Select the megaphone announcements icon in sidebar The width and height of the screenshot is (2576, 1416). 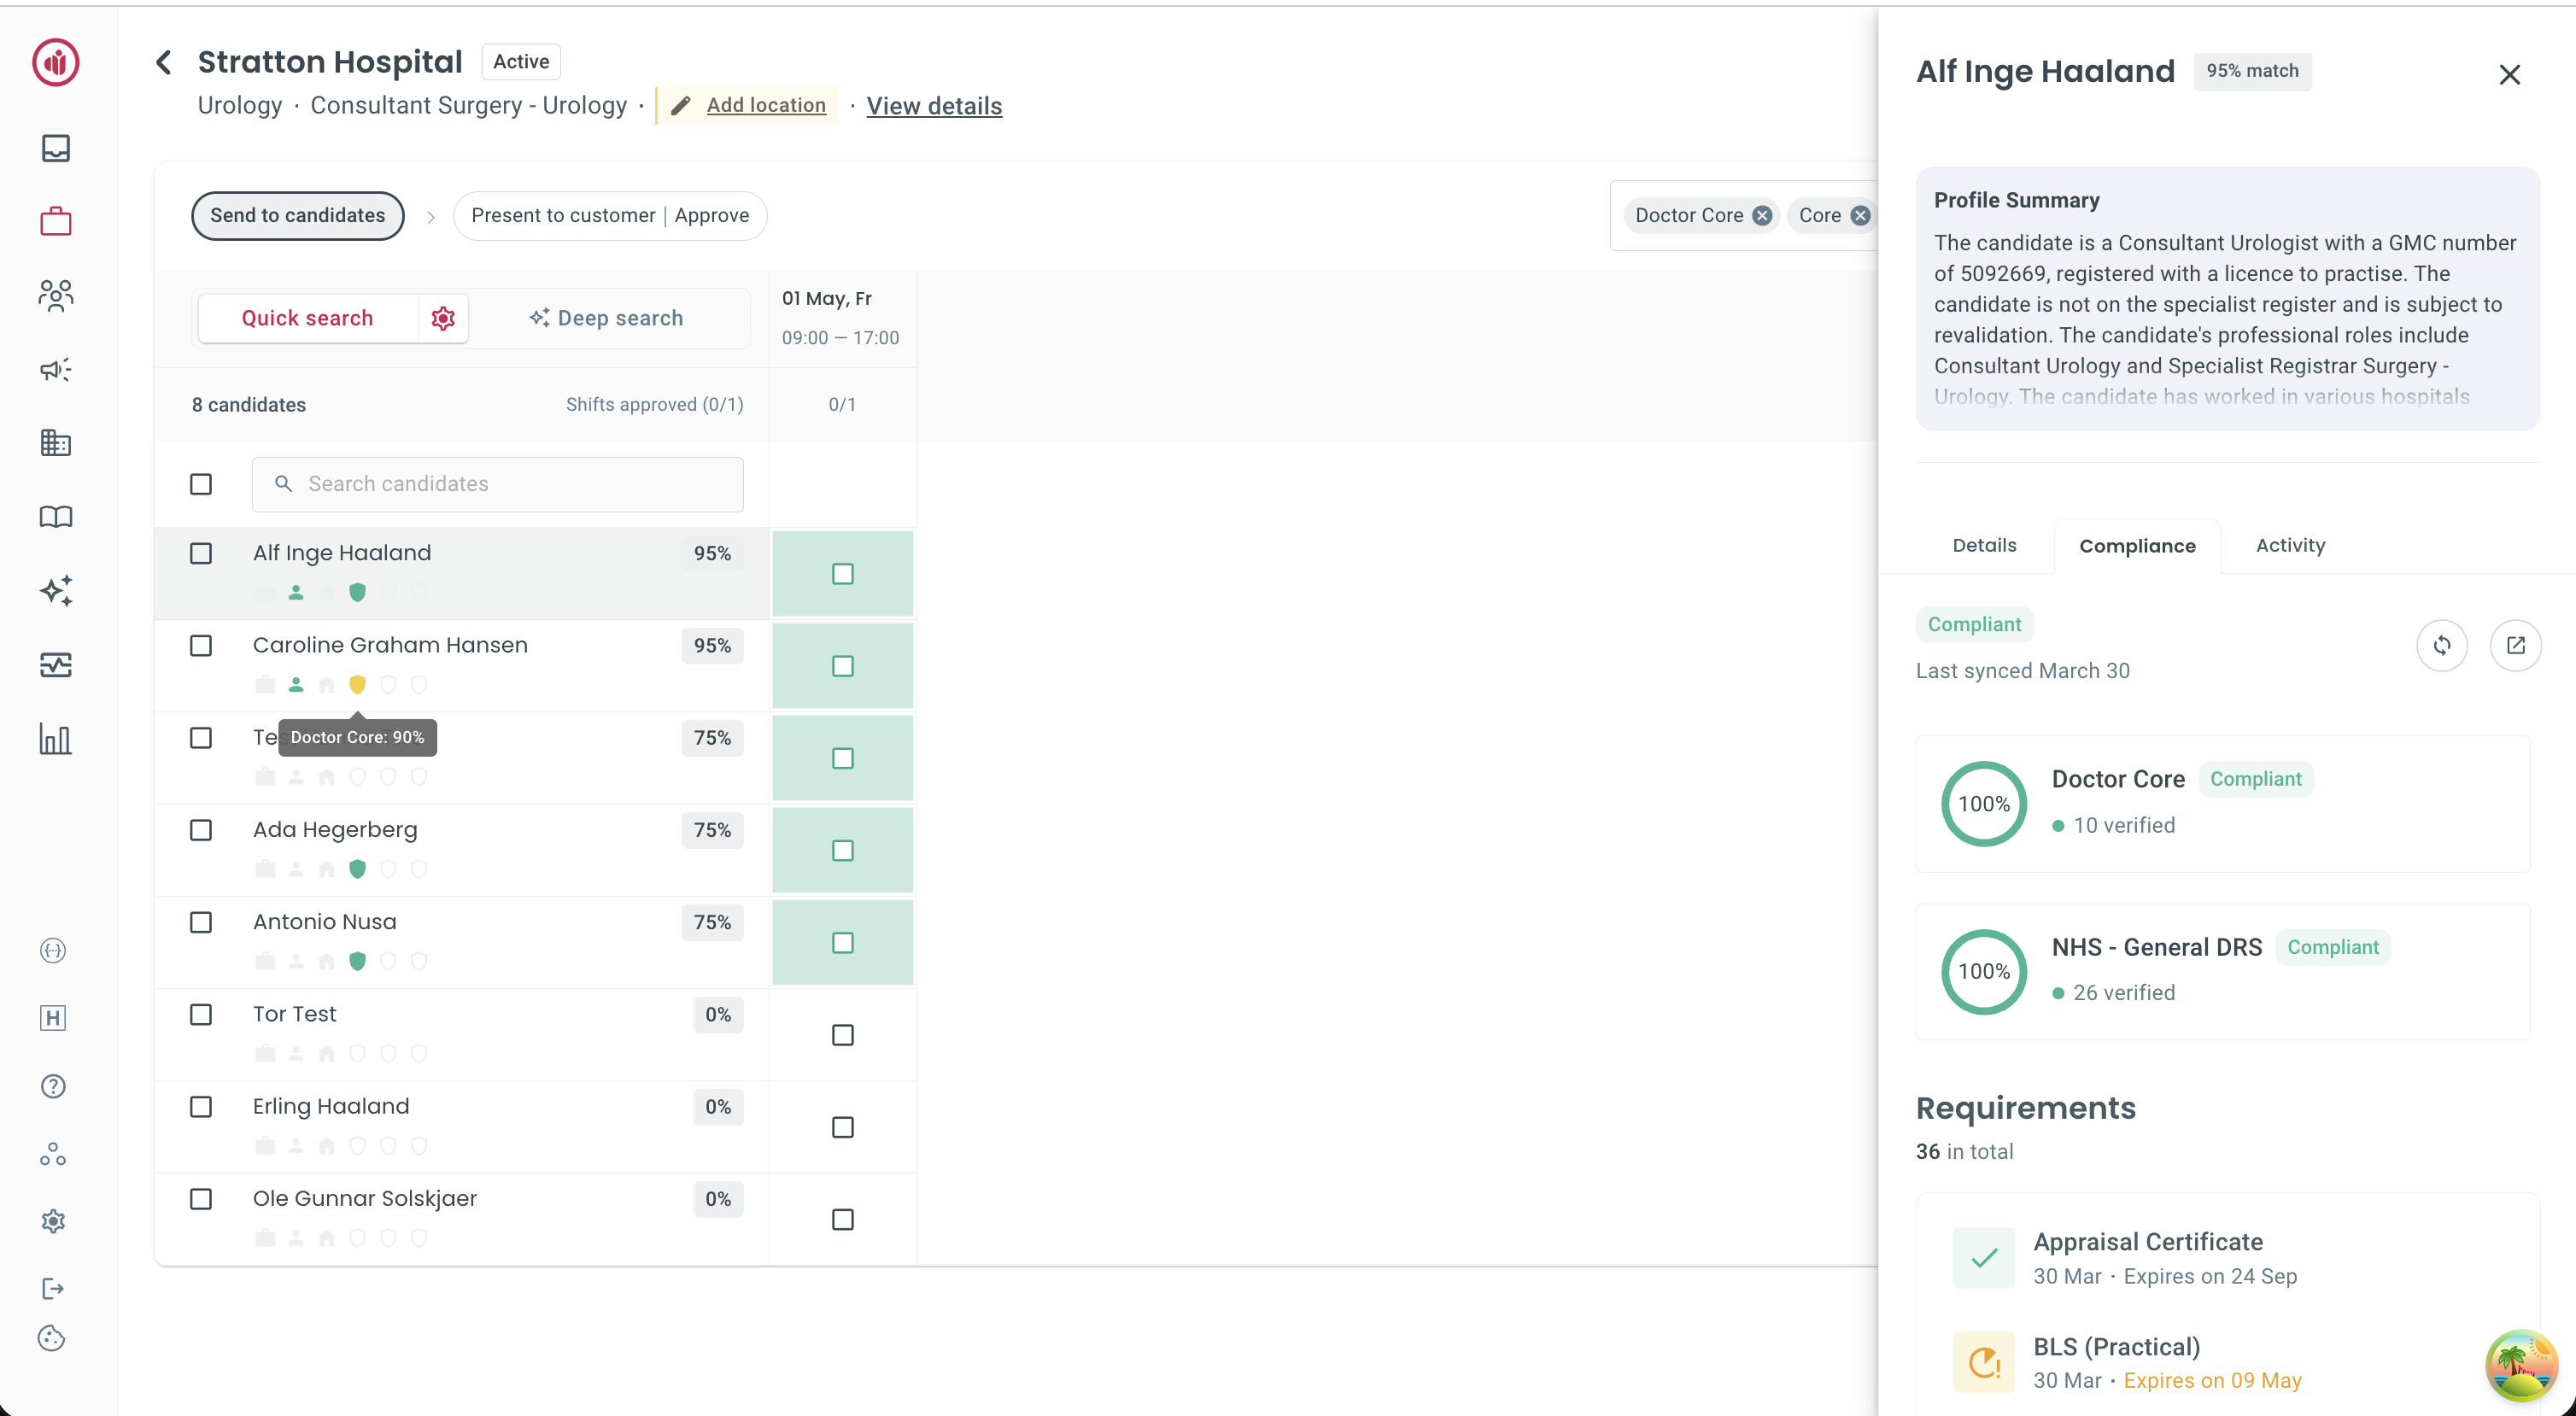(55, 369)
